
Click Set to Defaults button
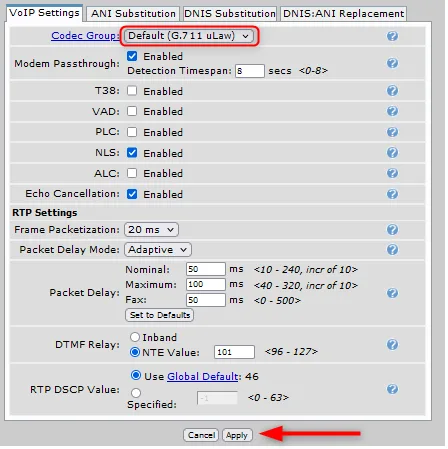click(x=160, y=315)
